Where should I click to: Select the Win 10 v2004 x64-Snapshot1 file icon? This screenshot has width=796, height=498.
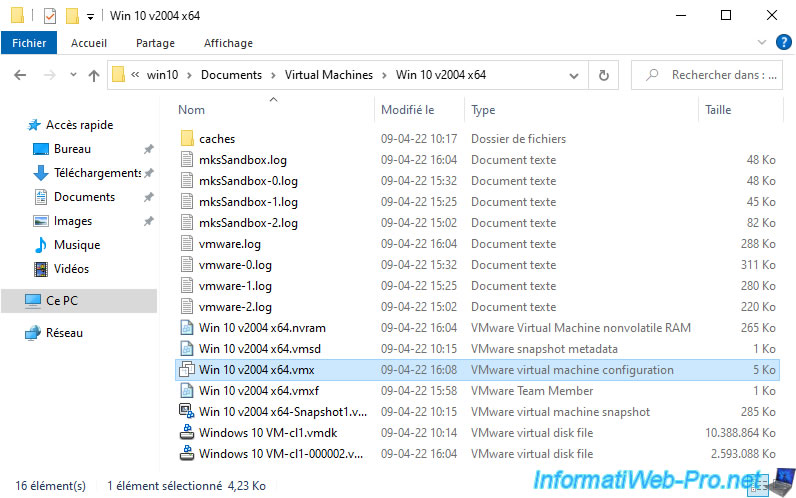pos(187,411)
